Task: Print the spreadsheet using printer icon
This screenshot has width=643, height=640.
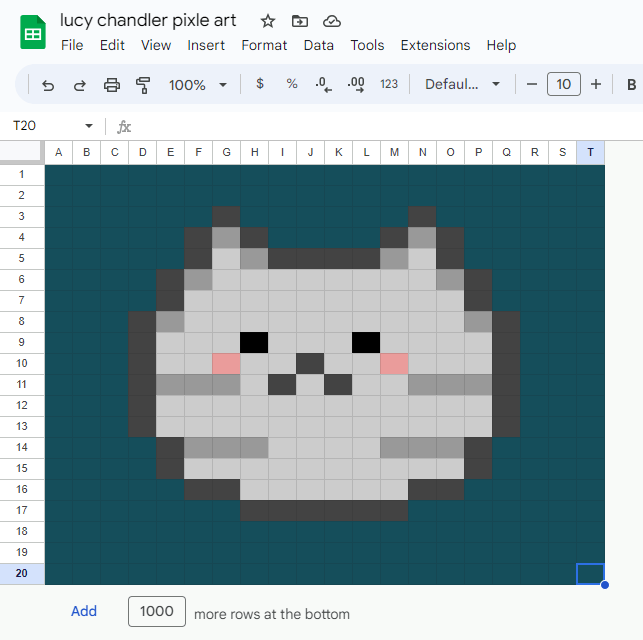Action: coord(112,85)
